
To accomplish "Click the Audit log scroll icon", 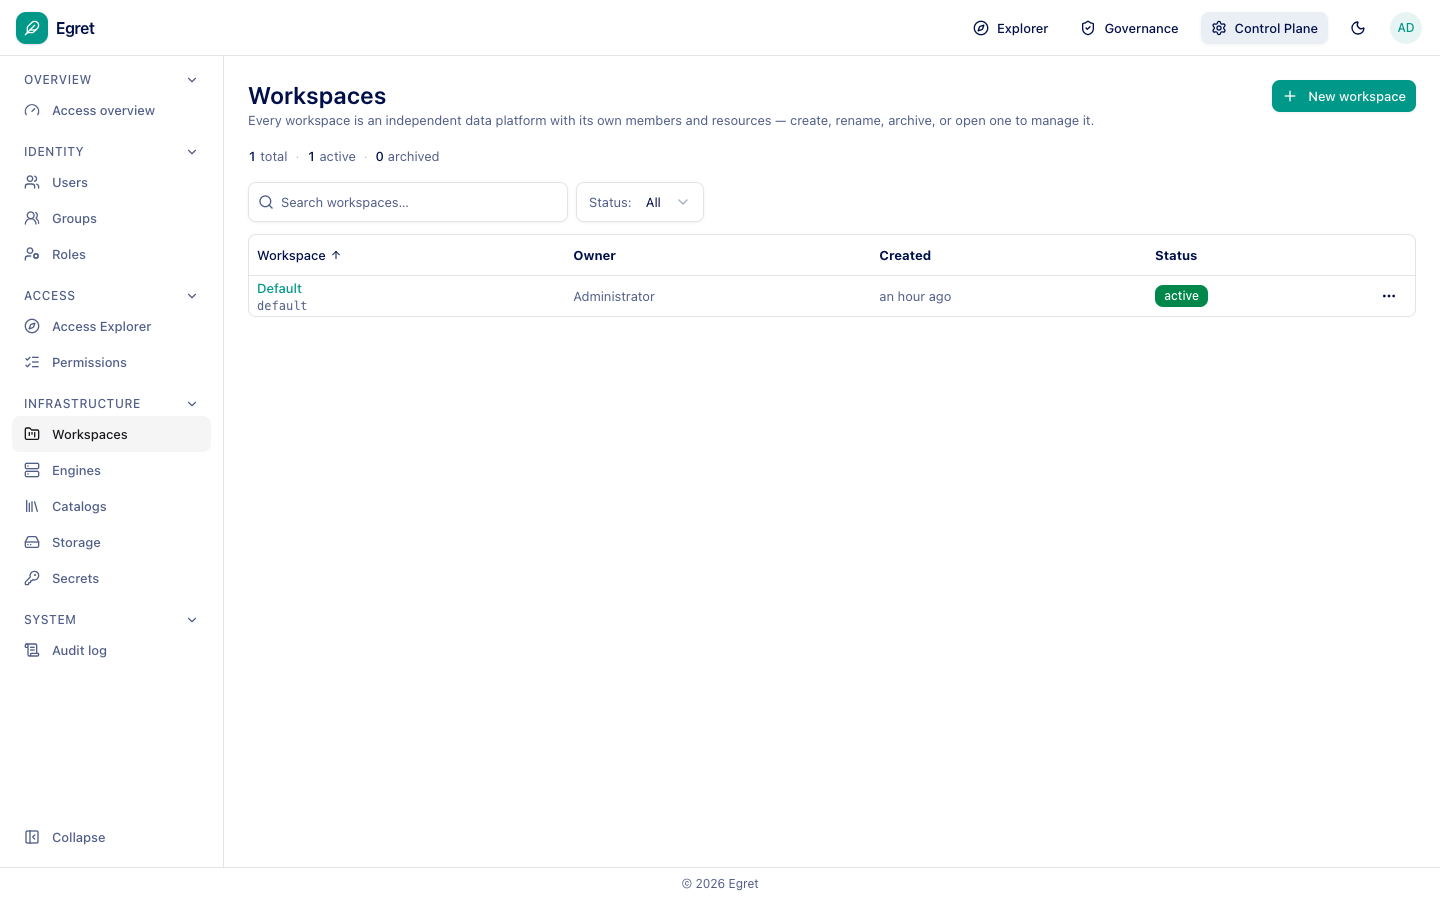I will [32, 650].
